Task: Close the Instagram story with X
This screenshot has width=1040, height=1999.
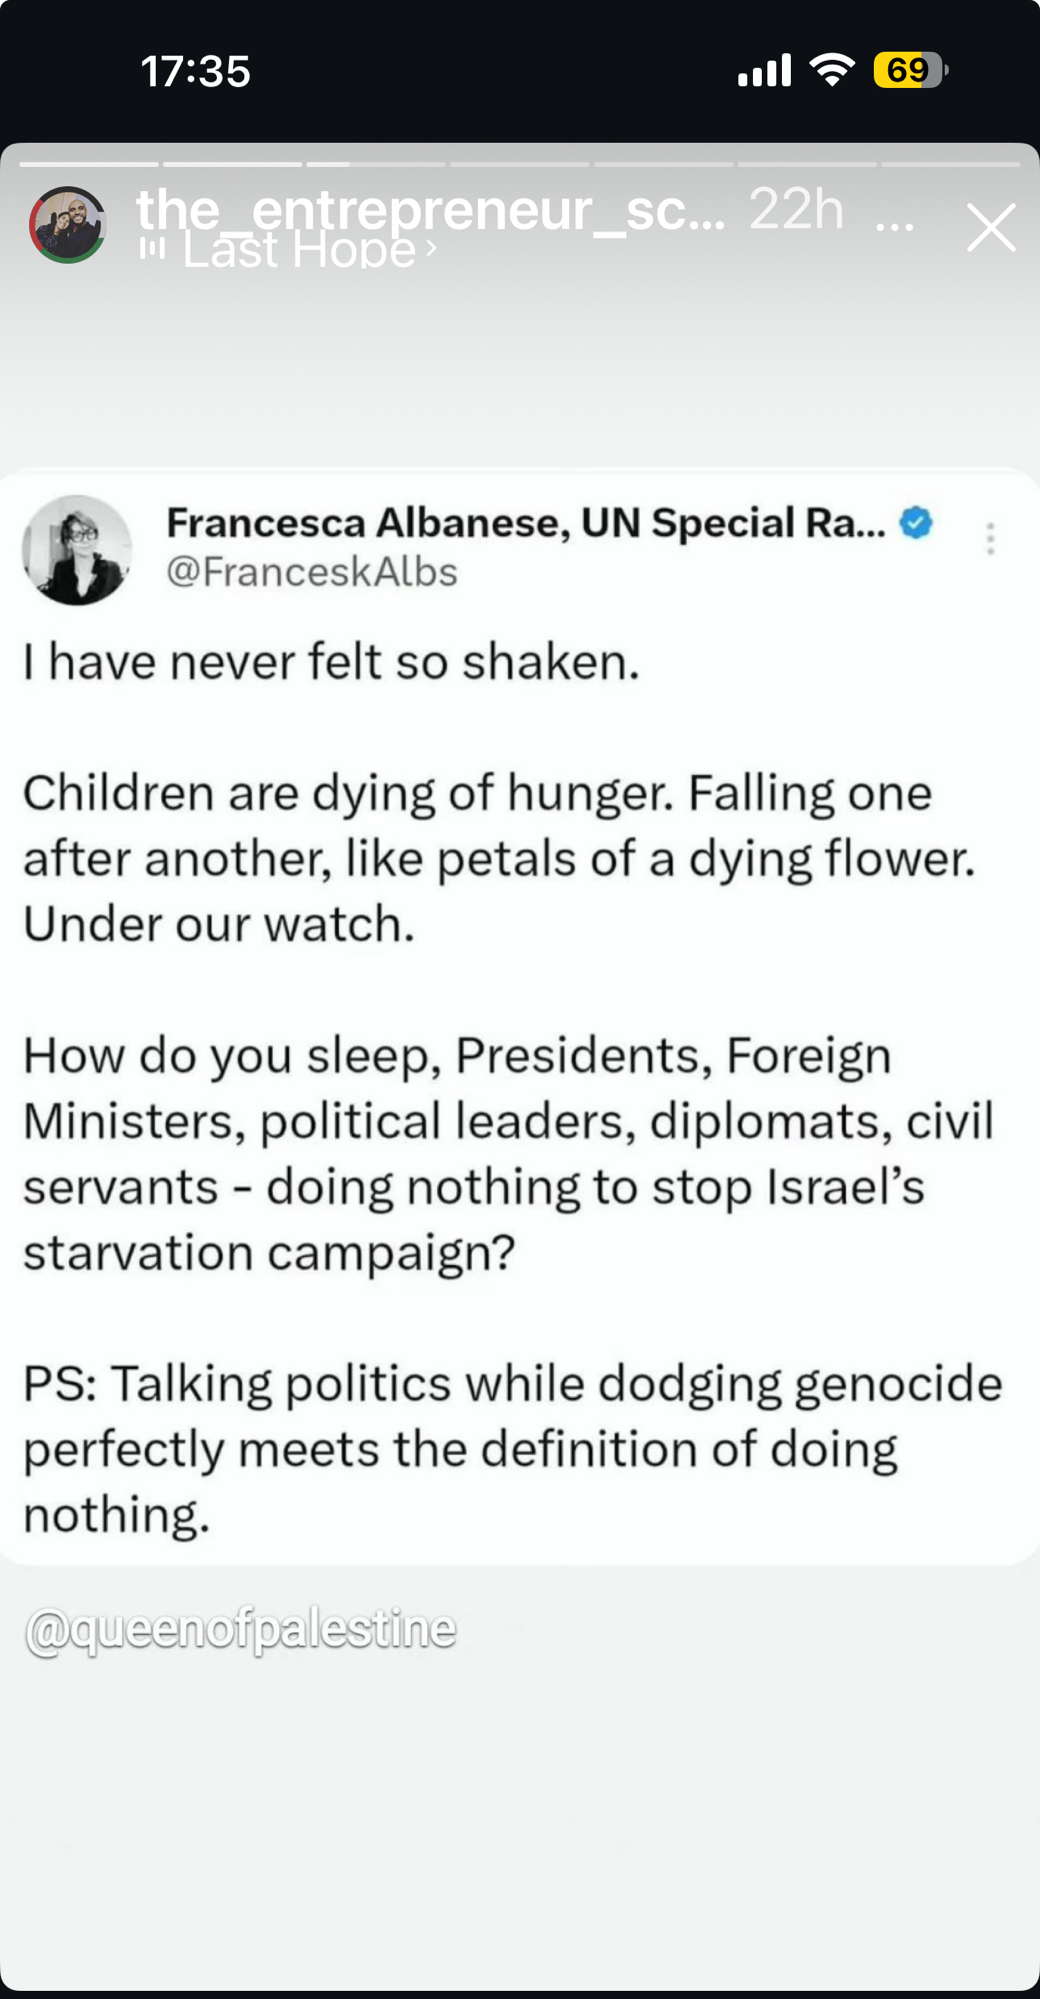Action: click(x=990, y=227)
